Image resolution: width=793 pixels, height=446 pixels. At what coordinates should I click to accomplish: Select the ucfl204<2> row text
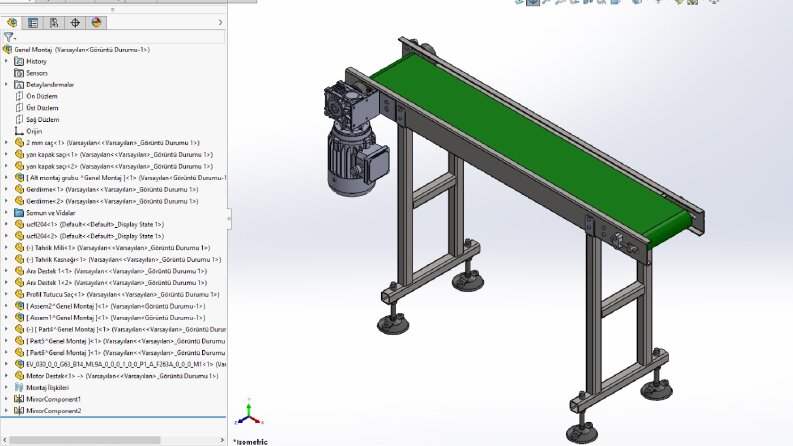pos(95,236)
